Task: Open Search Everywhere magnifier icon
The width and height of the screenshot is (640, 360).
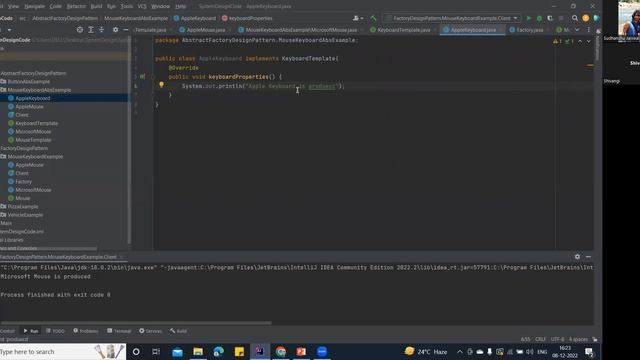Action: pyautogui.click(x=575, y=18)
